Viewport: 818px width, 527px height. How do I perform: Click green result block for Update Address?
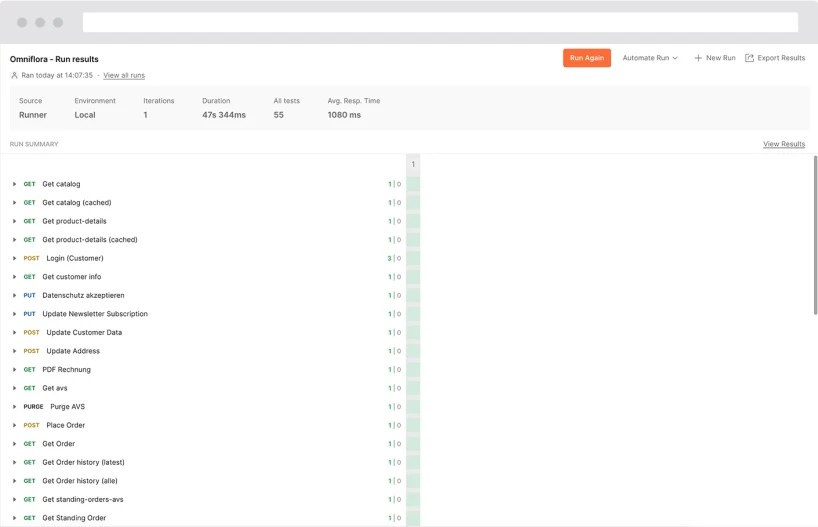coord(413,351)
